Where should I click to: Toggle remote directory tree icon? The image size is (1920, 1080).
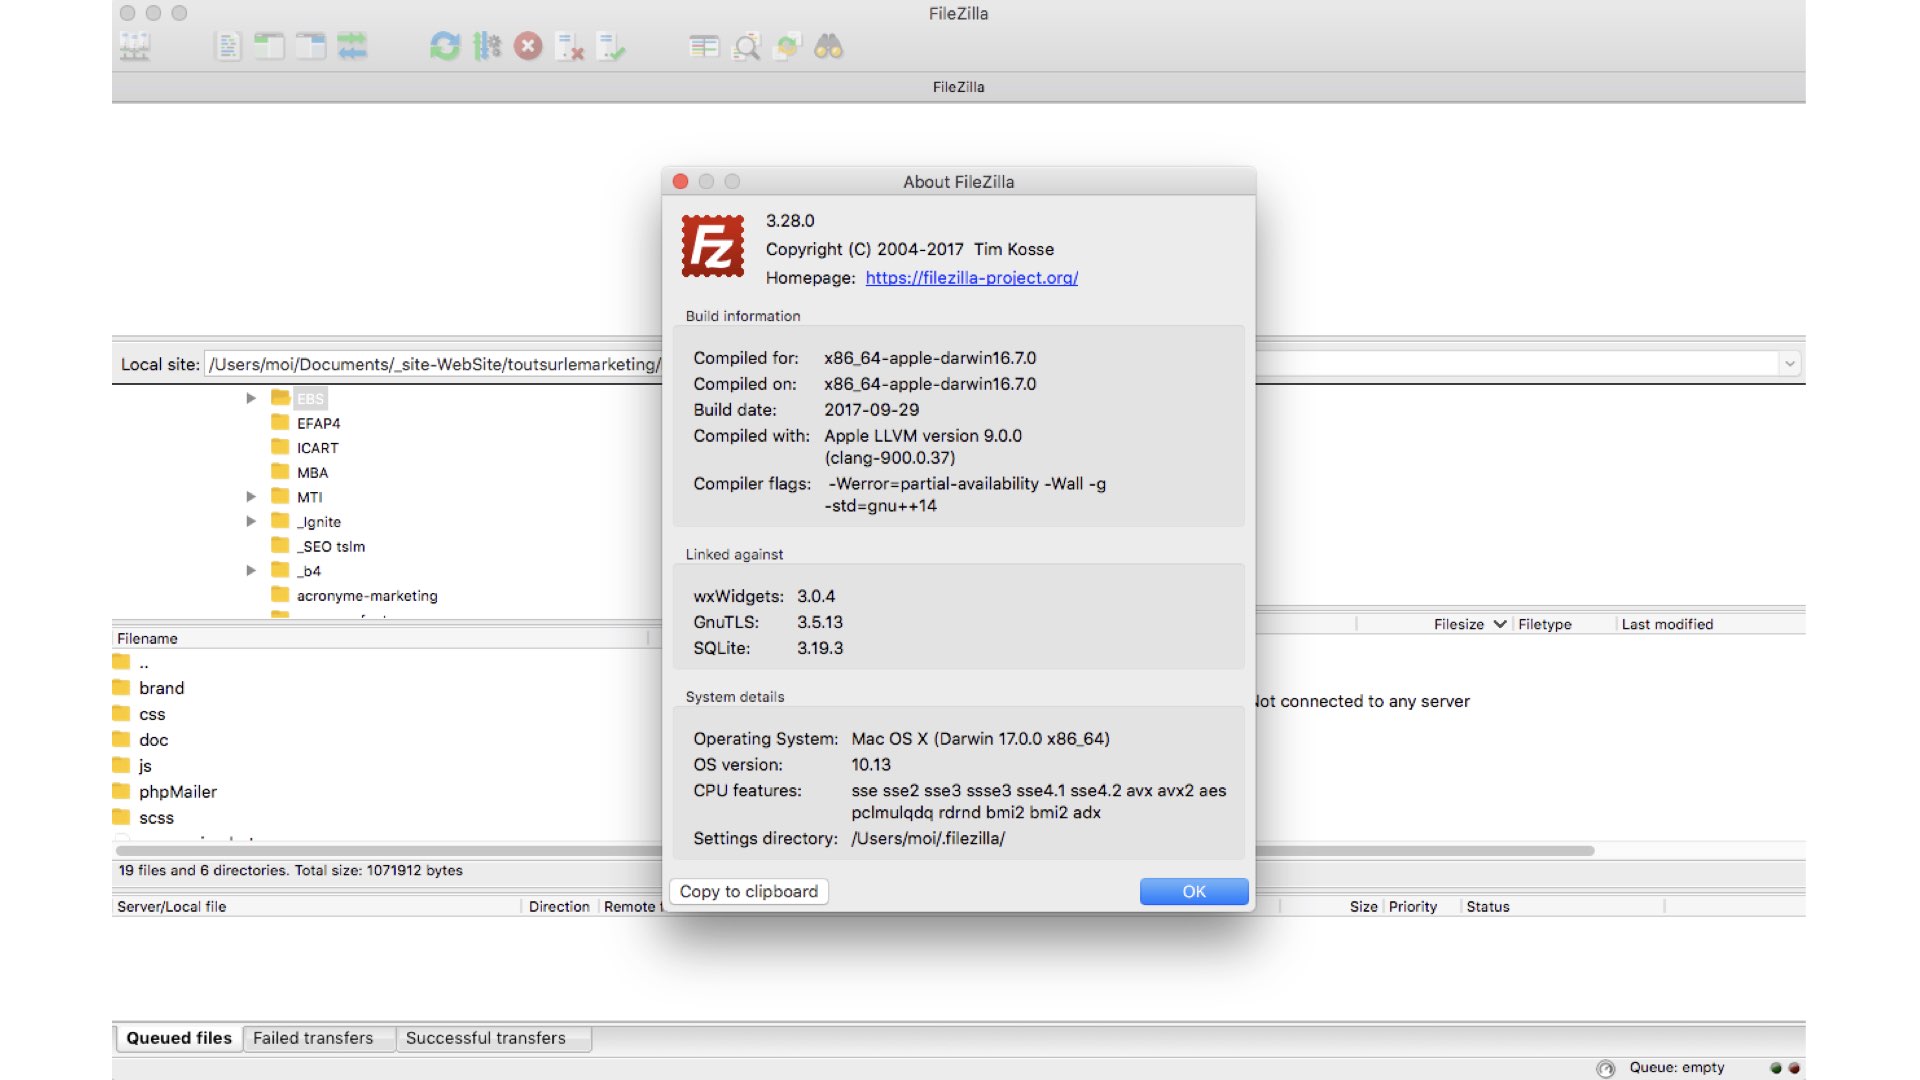[x=311, y=46]
